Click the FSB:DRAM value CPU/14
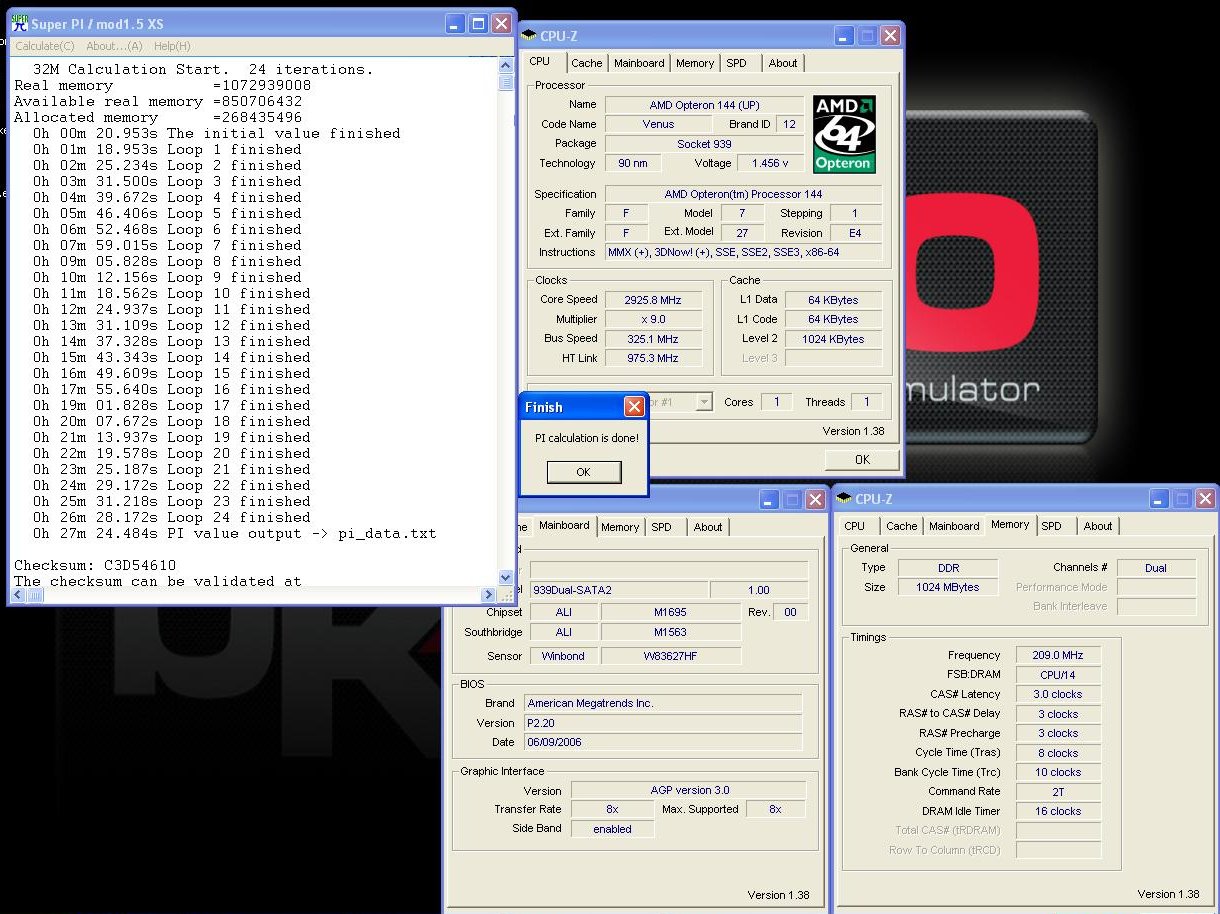 1058,675
